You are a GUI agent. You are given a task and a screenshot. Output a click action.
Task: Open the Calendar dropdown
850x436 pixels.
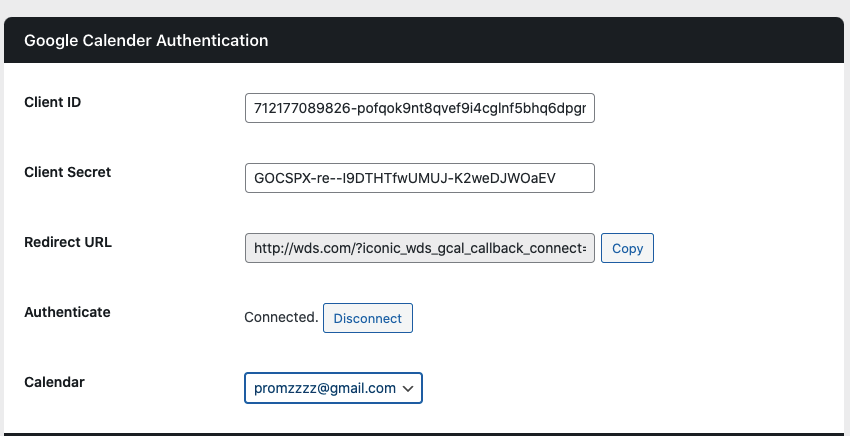coord(333,388)
